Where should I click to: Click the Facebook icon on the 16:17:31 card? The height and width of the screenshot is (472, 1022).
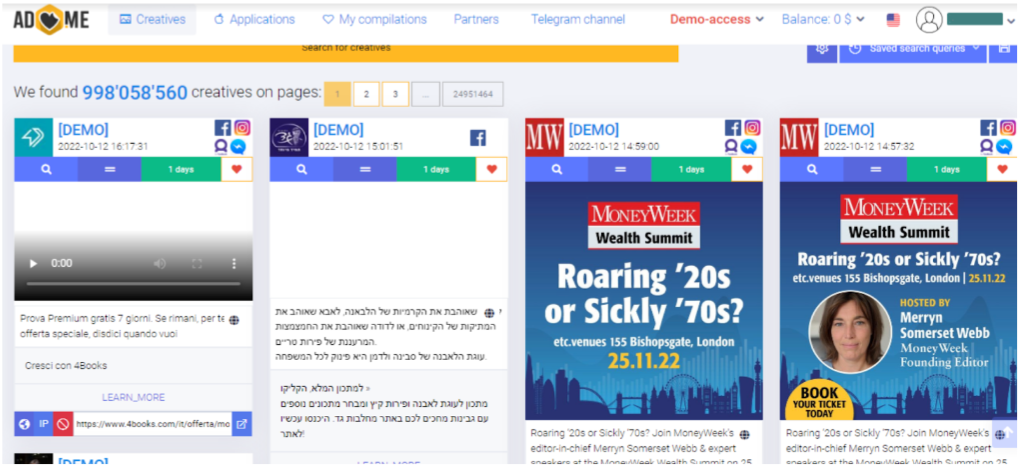tap(223, 128)
